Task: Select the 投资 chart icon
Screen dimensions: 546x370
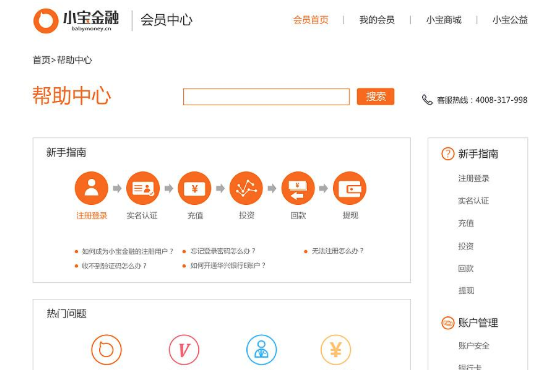Action: [x=246, y=188]
